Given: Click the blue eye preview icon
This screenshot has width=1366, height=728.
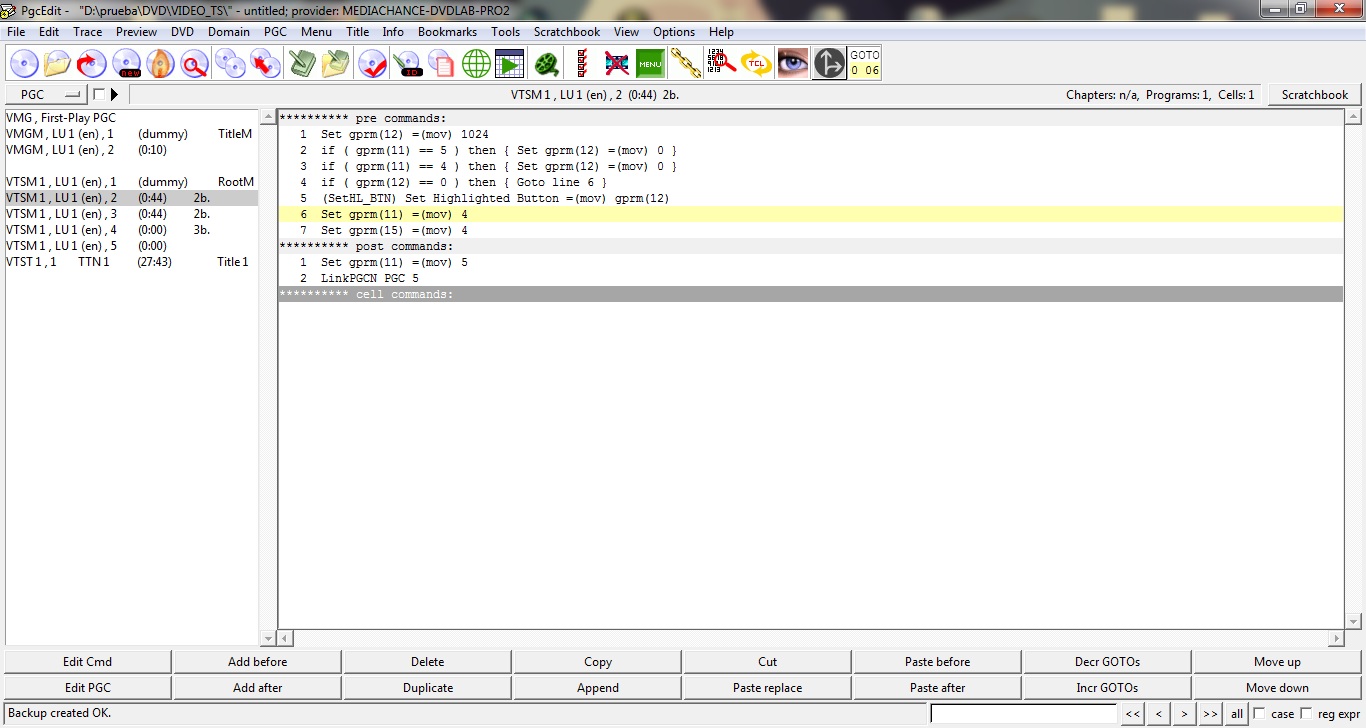Looking at the screenshot, I should coord(793,64).
